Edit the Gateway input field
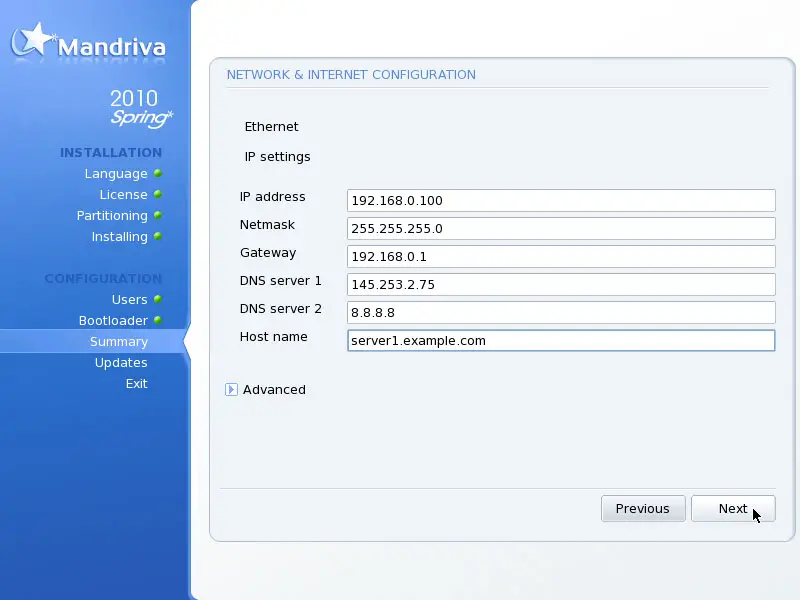Screen dimensions: 800x600 [561, 257]
